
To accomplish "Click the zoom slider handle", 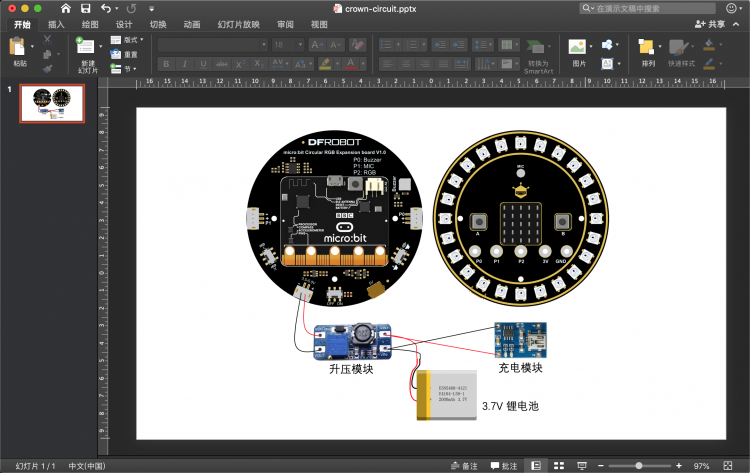I will (x=639, y=465).
